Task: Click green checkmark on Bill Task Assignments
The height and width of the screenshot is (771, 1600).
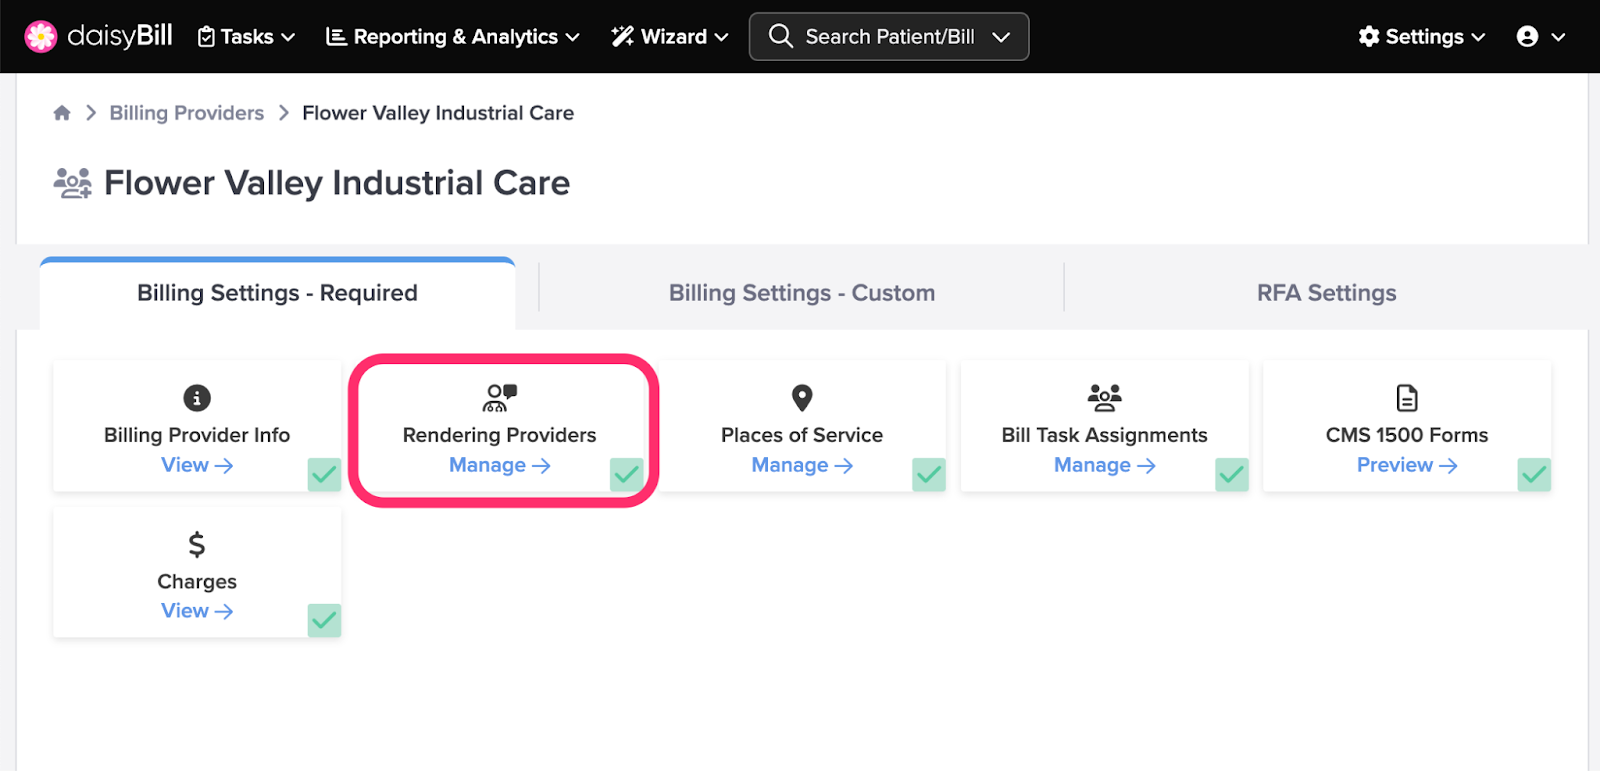Action: point(1232,474)
